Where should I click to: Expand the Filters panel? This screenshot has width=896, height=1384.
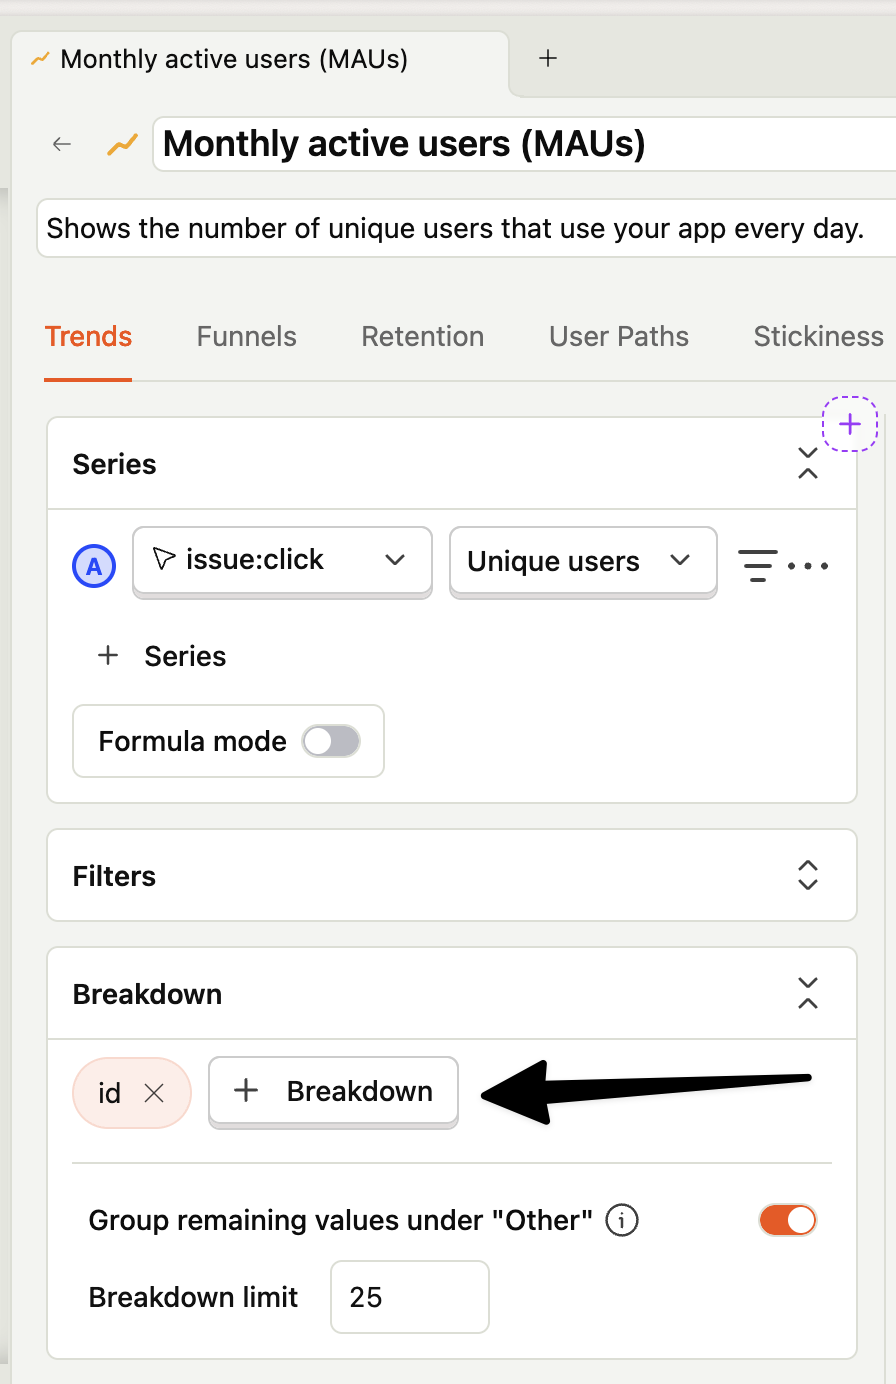(808, 876)
